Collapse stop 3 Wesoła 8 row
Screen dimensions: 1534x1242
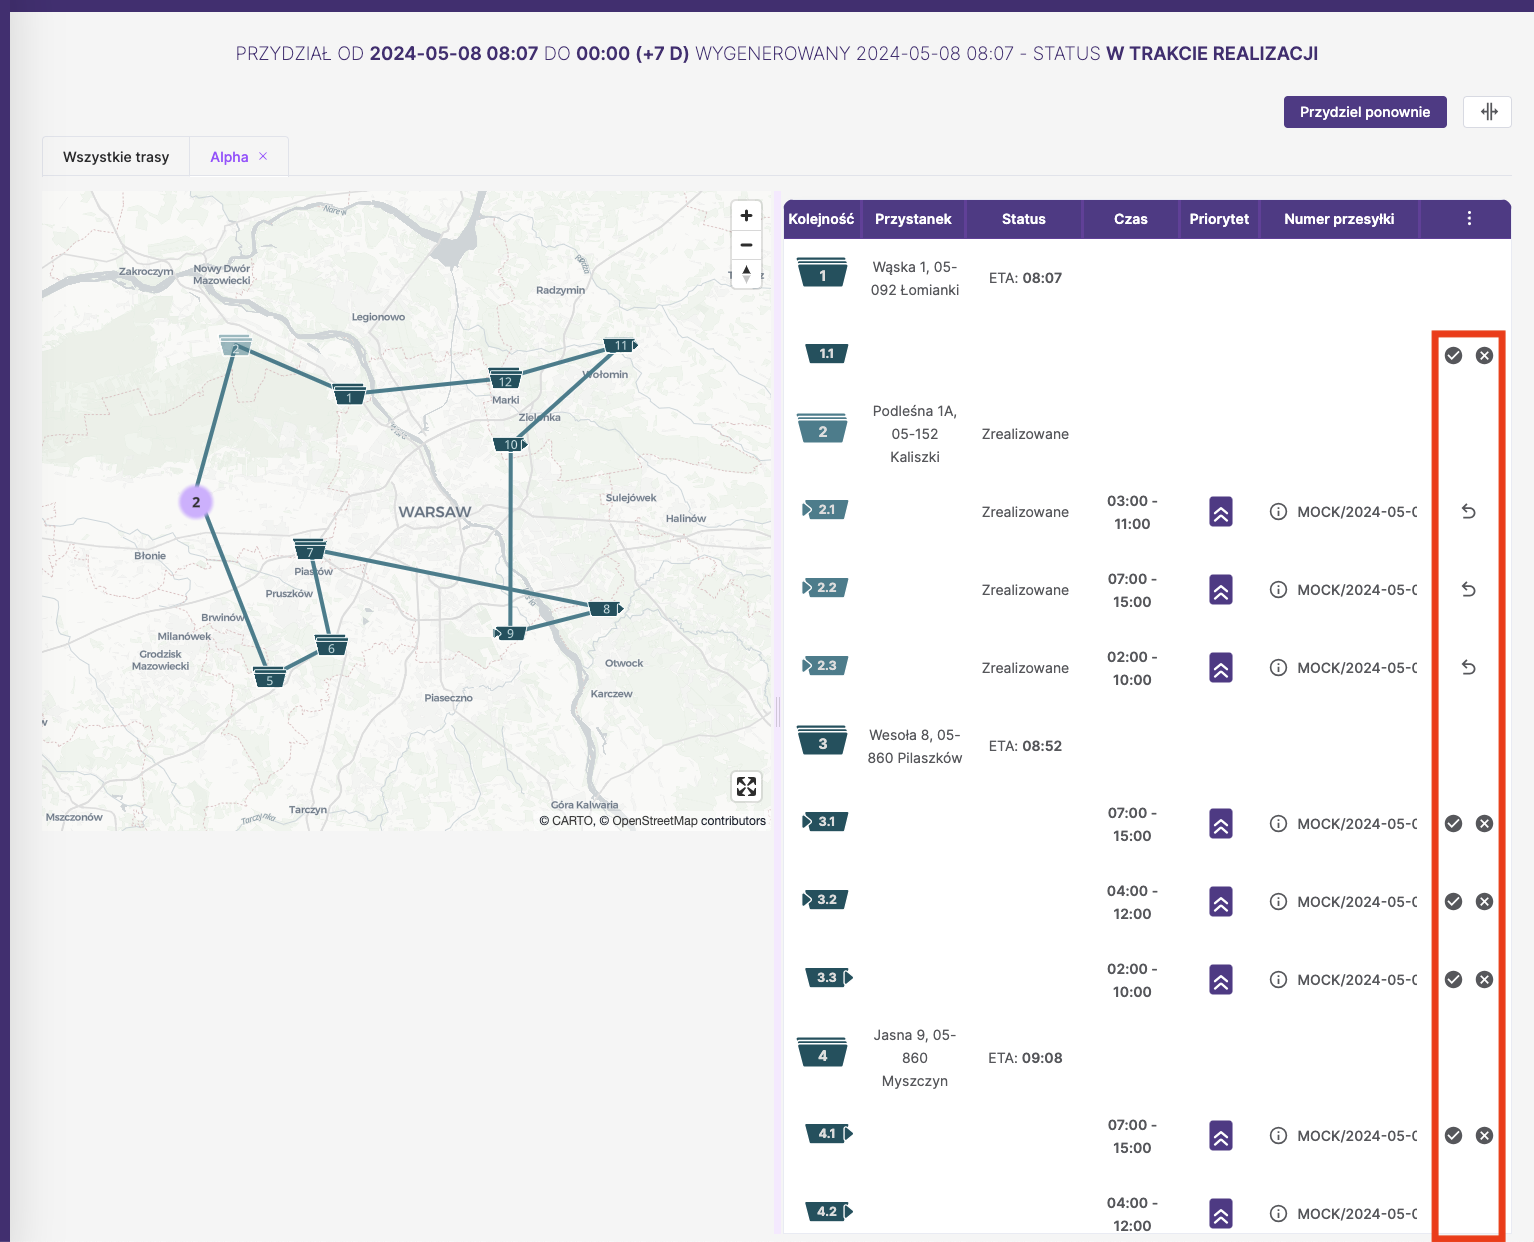tap(822, 742)
